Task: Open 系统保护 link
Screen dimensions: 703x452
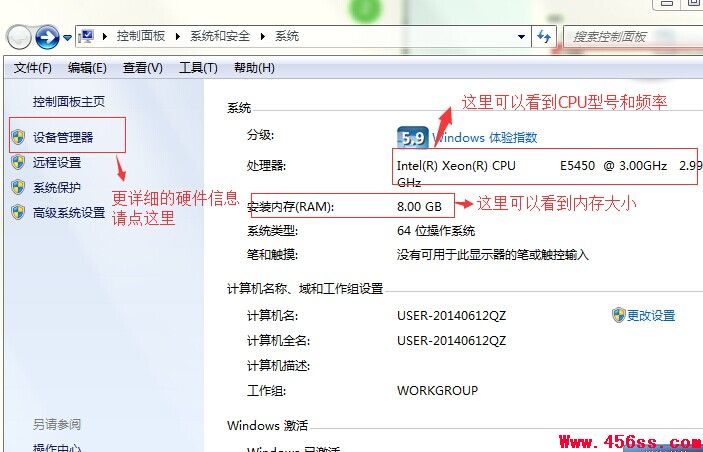Action: click(x=57, y=187)
